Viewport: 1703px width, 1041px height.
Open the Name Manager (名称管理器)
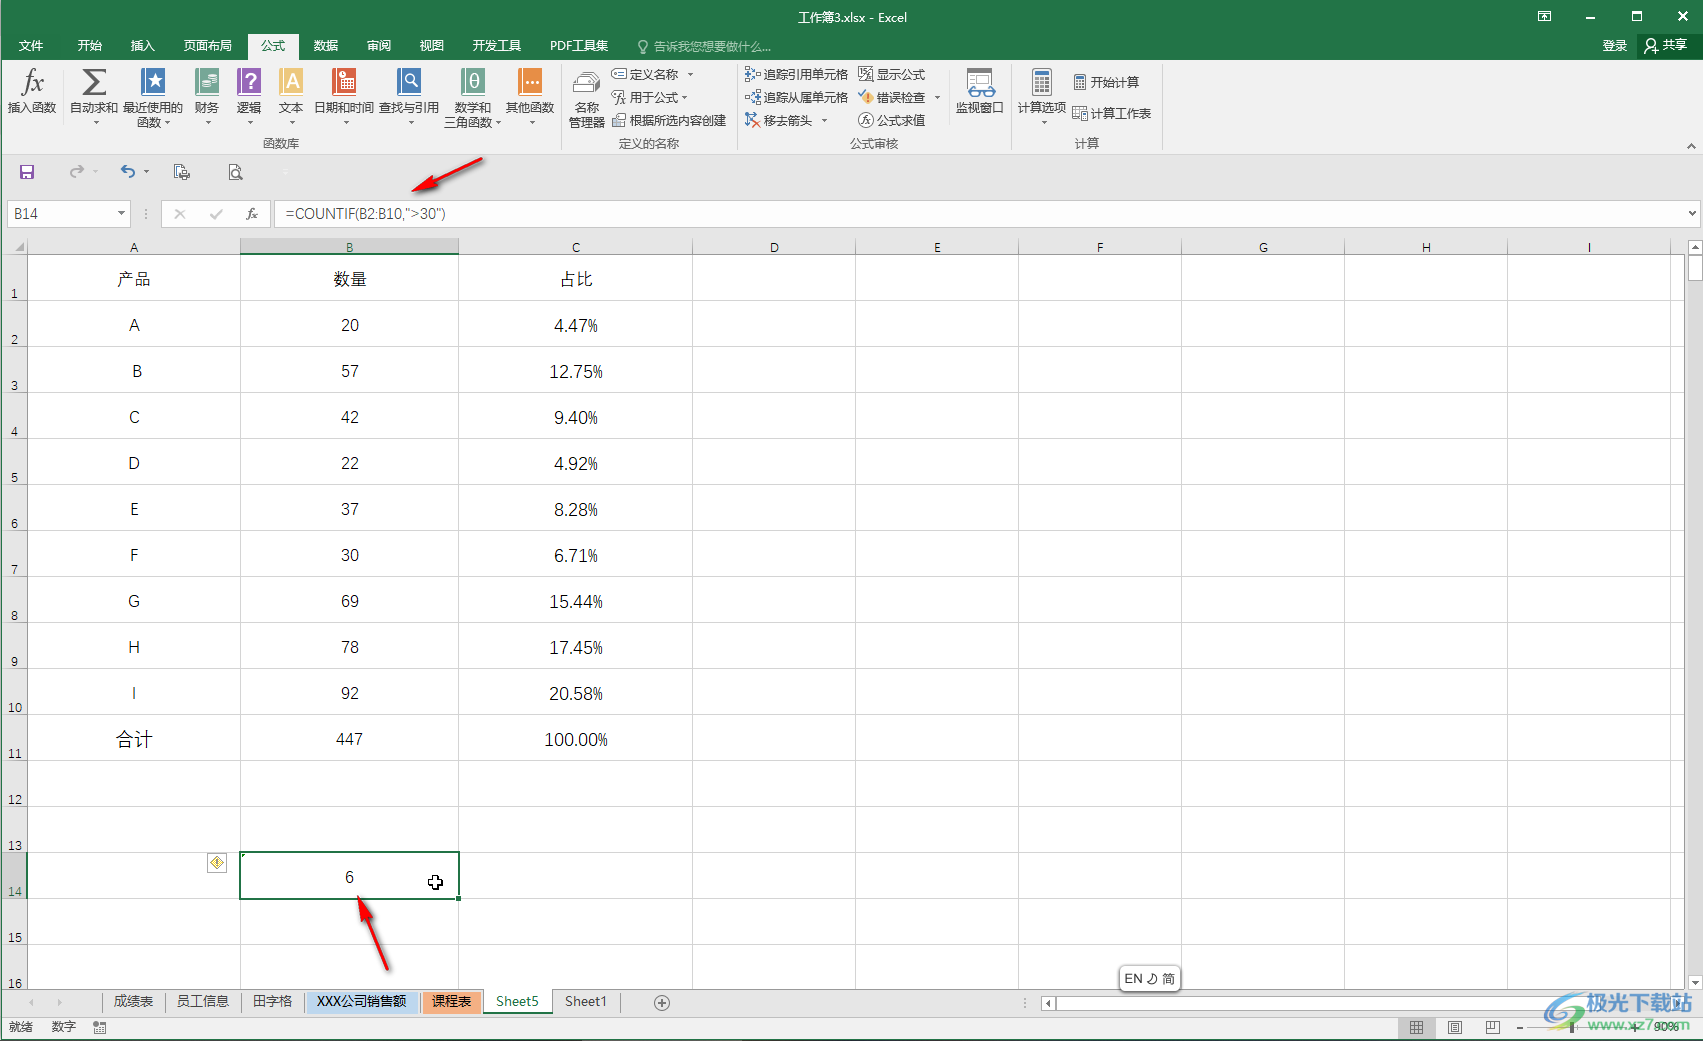(587, 99)
